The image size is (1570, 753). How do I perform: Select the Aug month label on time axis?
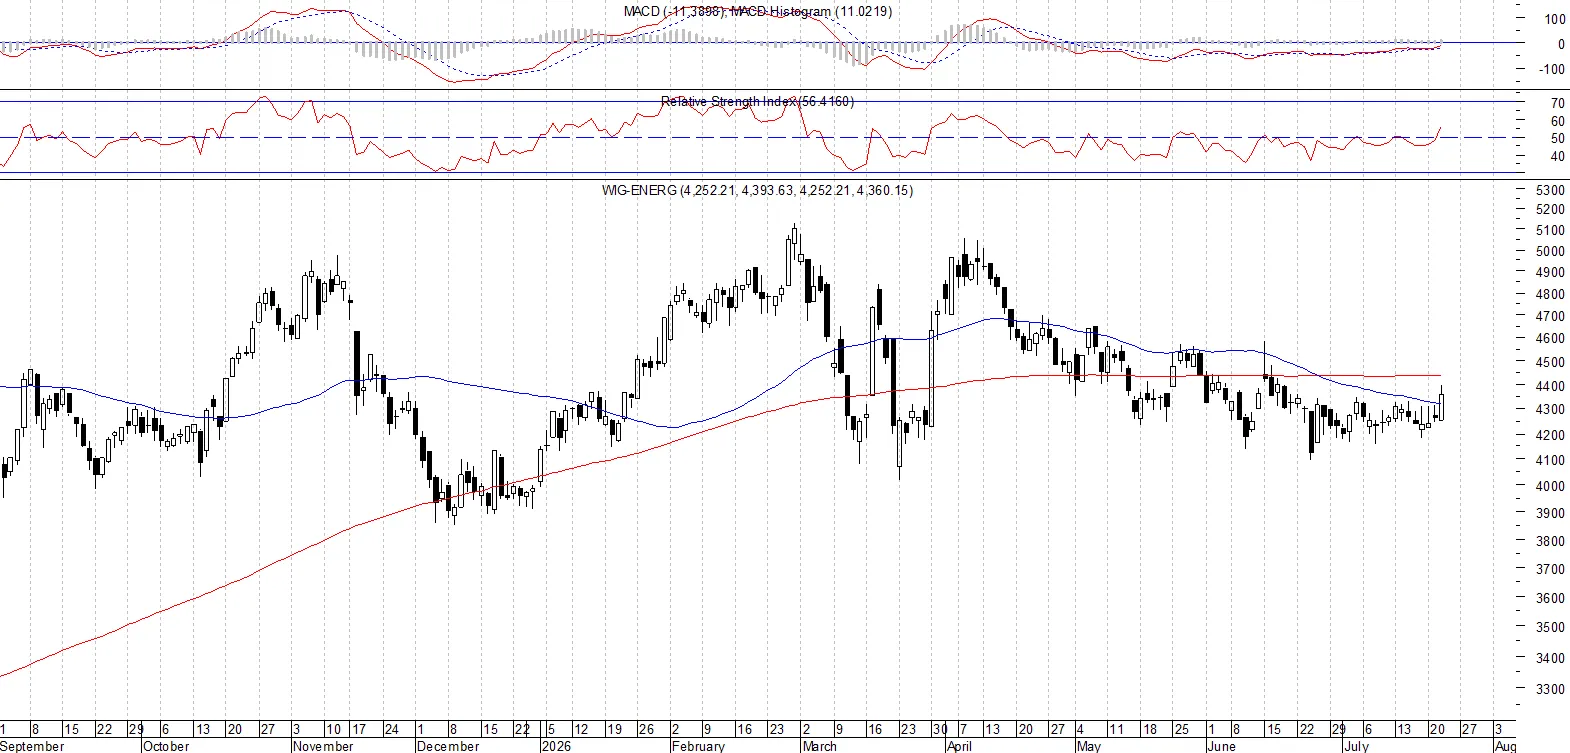(1505, 746)
